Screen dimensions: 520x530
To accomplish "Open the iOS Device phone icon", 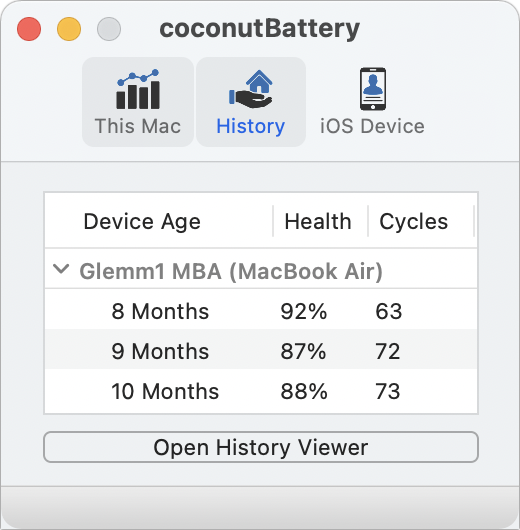I will [x=373, y=89].
